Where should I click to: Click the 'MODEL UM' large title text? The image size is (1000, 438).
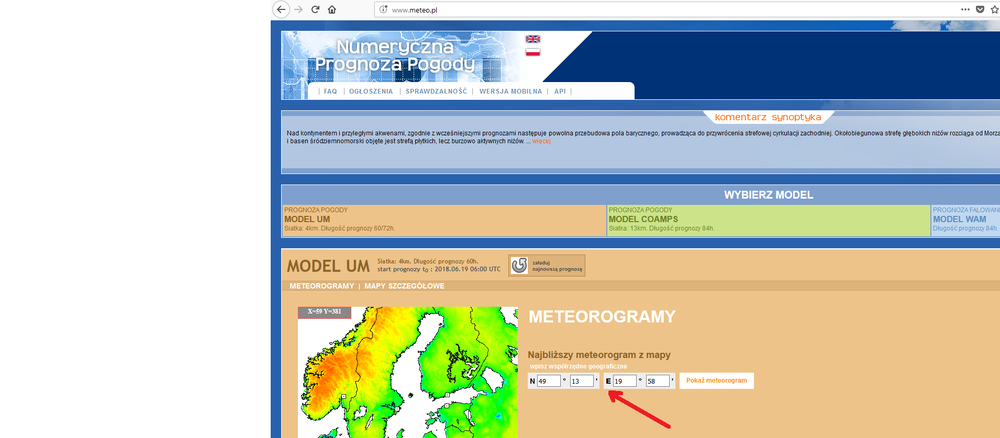point(328,266)
